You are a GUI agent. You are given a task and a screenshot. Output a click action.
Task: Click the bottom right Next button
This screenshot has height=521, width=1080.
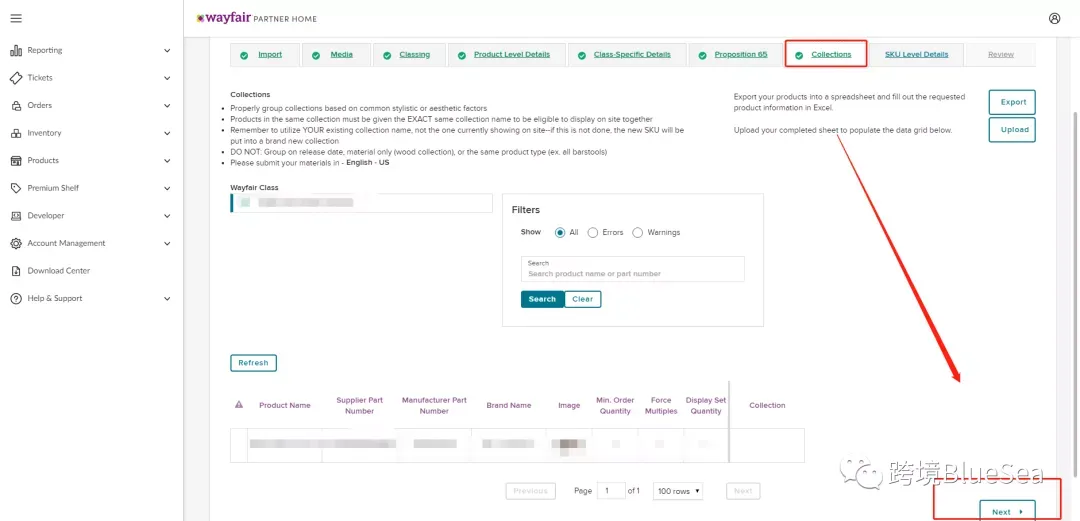pos(1007,511)
